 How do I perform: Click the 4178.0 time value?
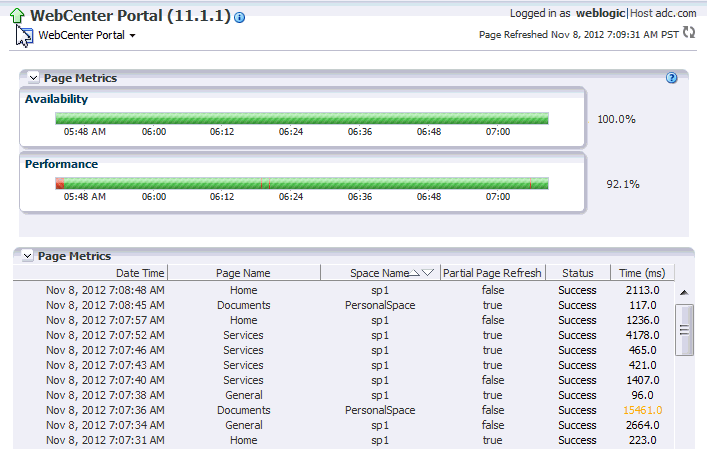click(x=643, y=335)
